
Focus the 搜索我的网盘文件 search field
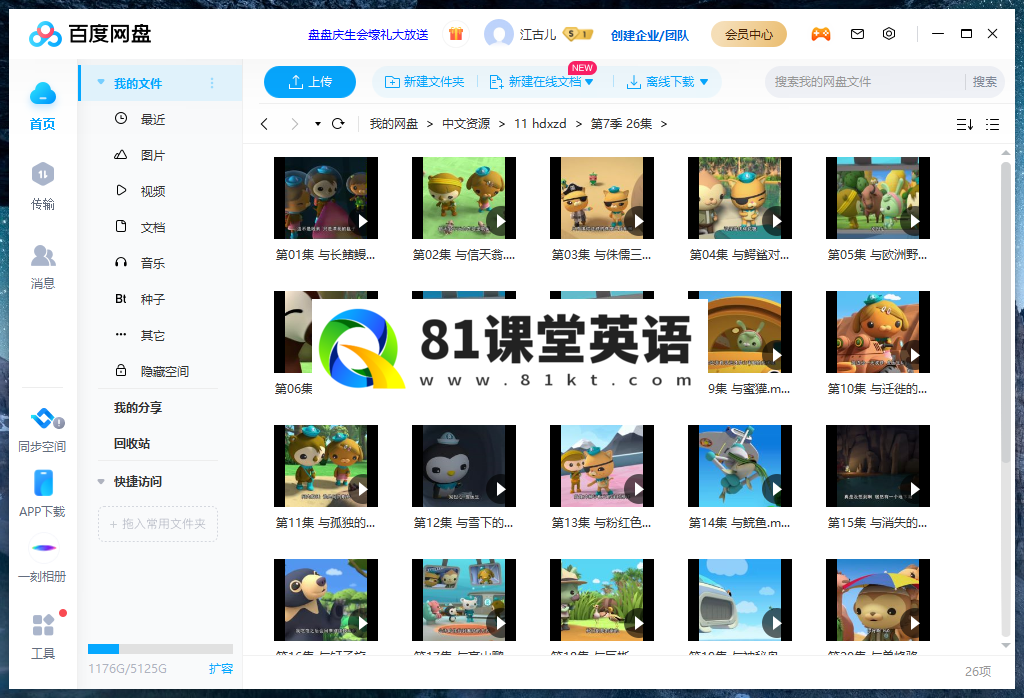point(864,82)
